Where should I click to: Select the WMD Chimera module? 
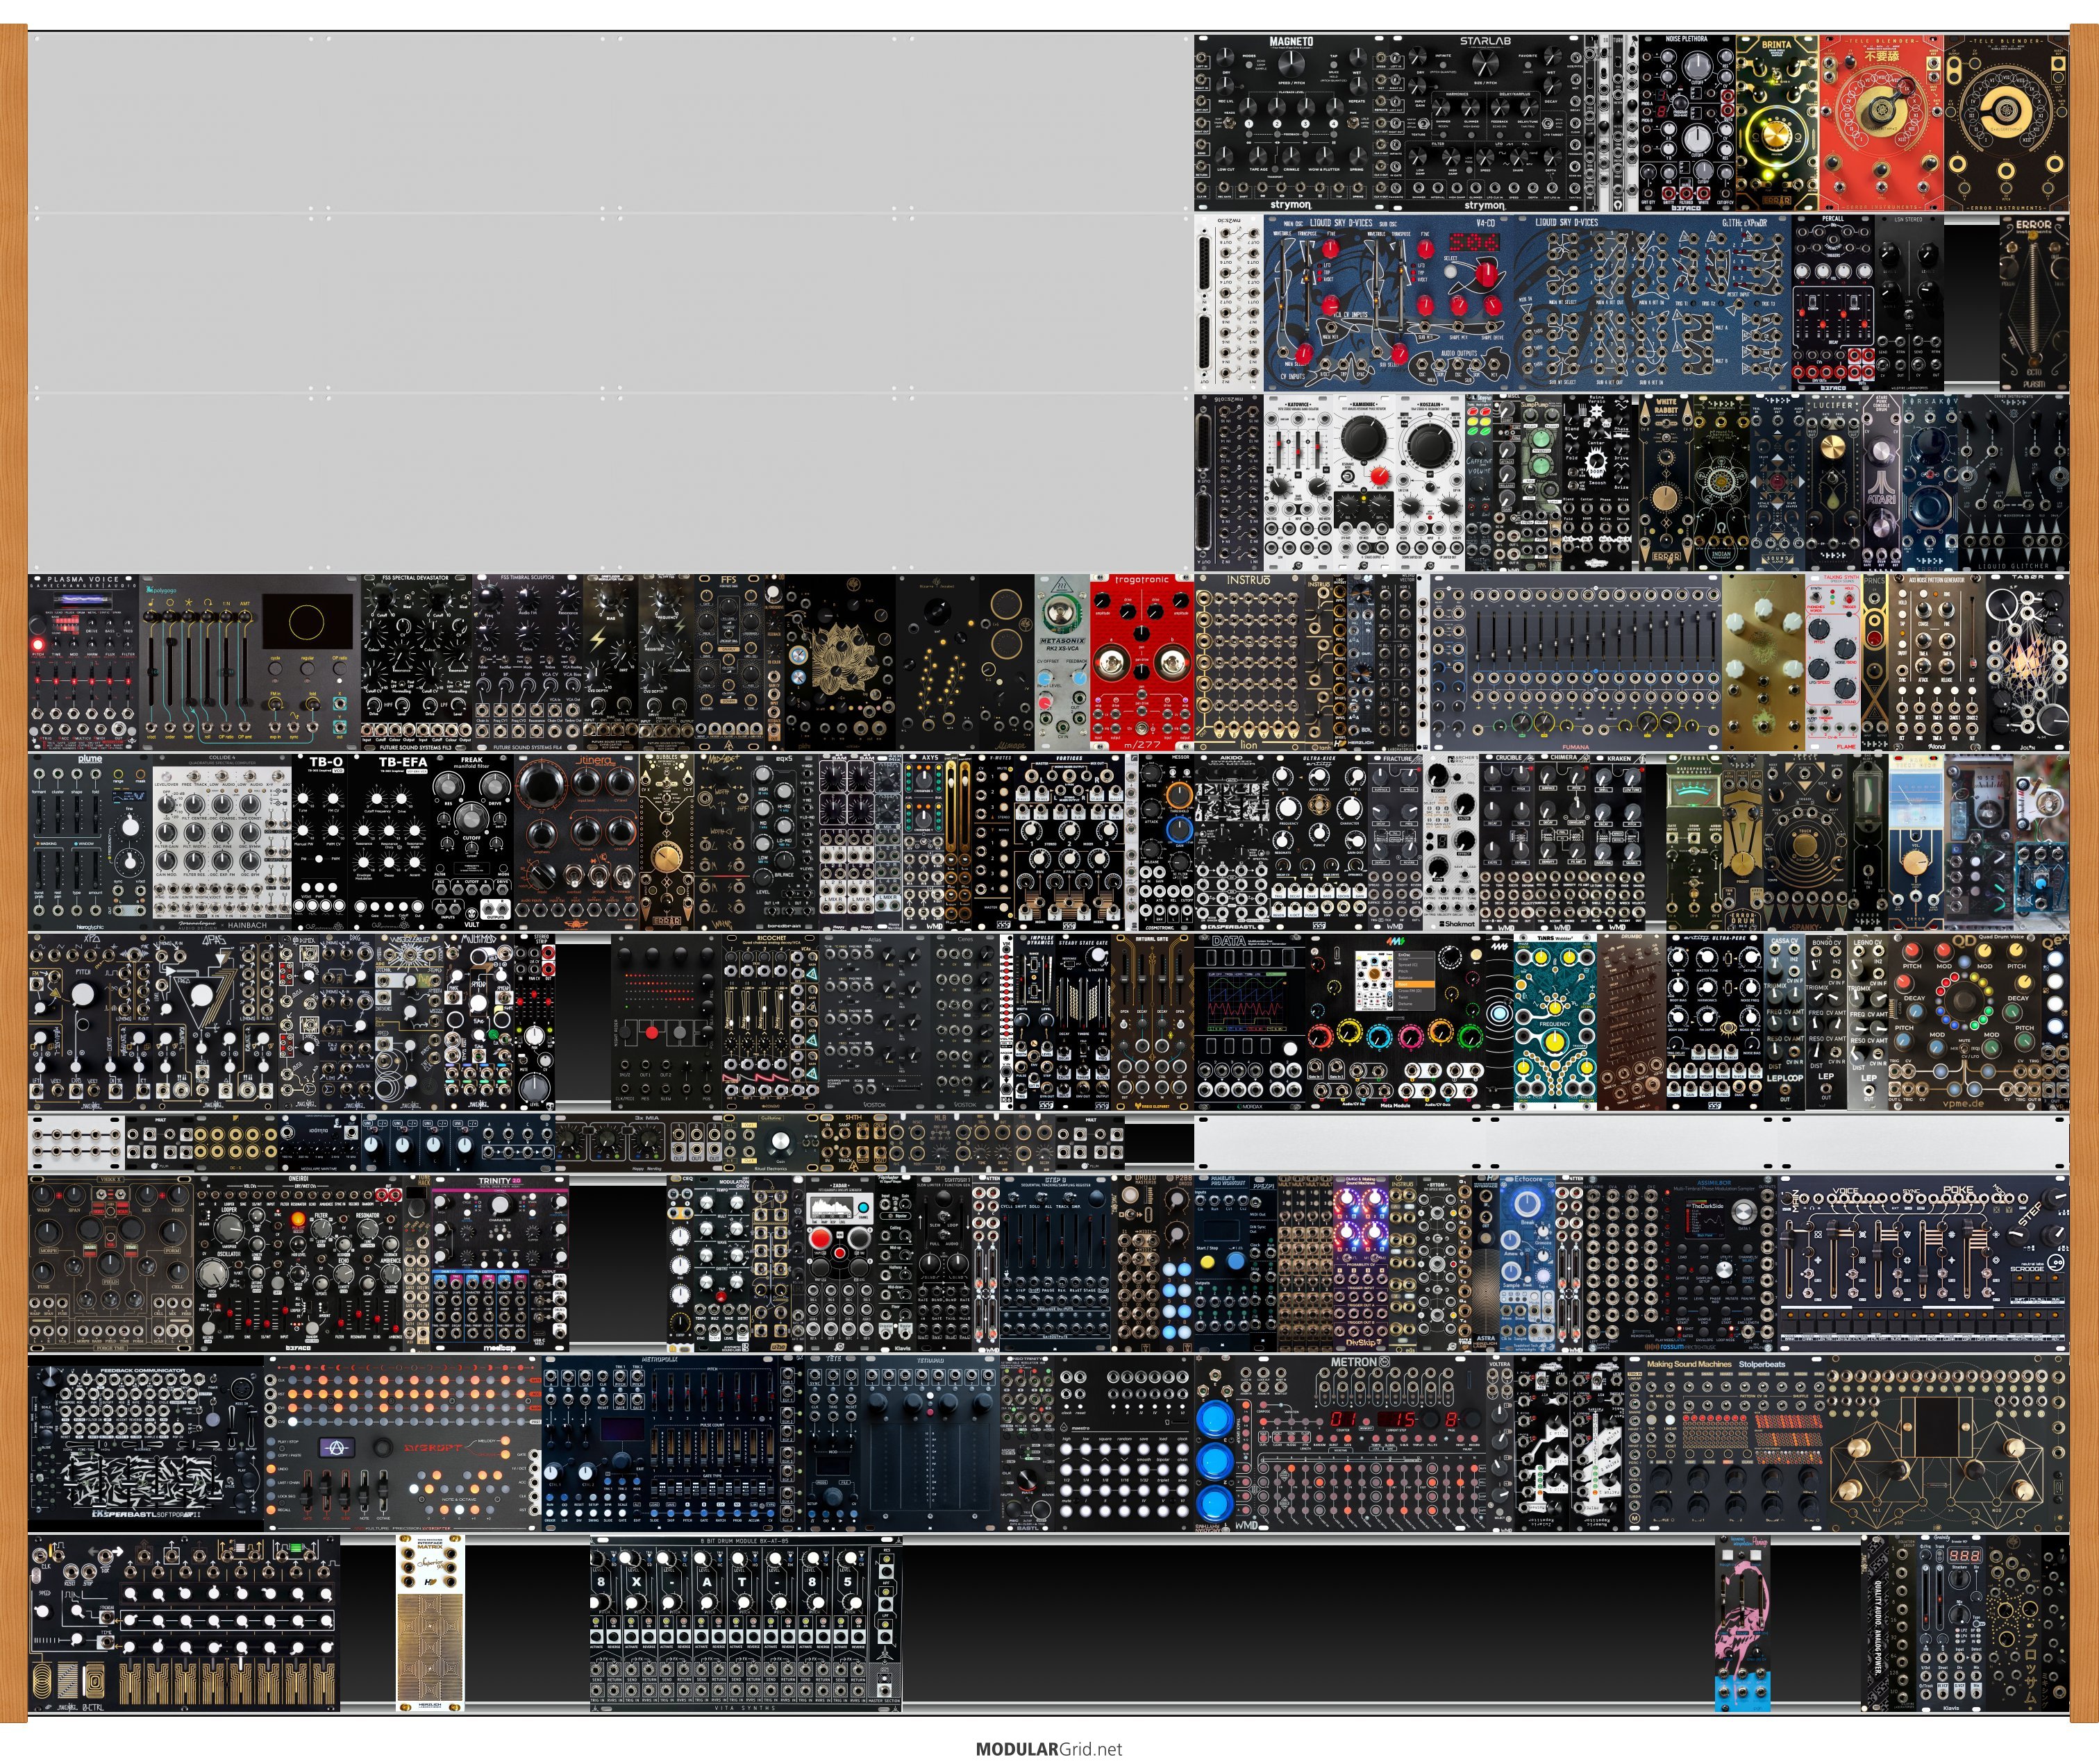(1563, 842)
